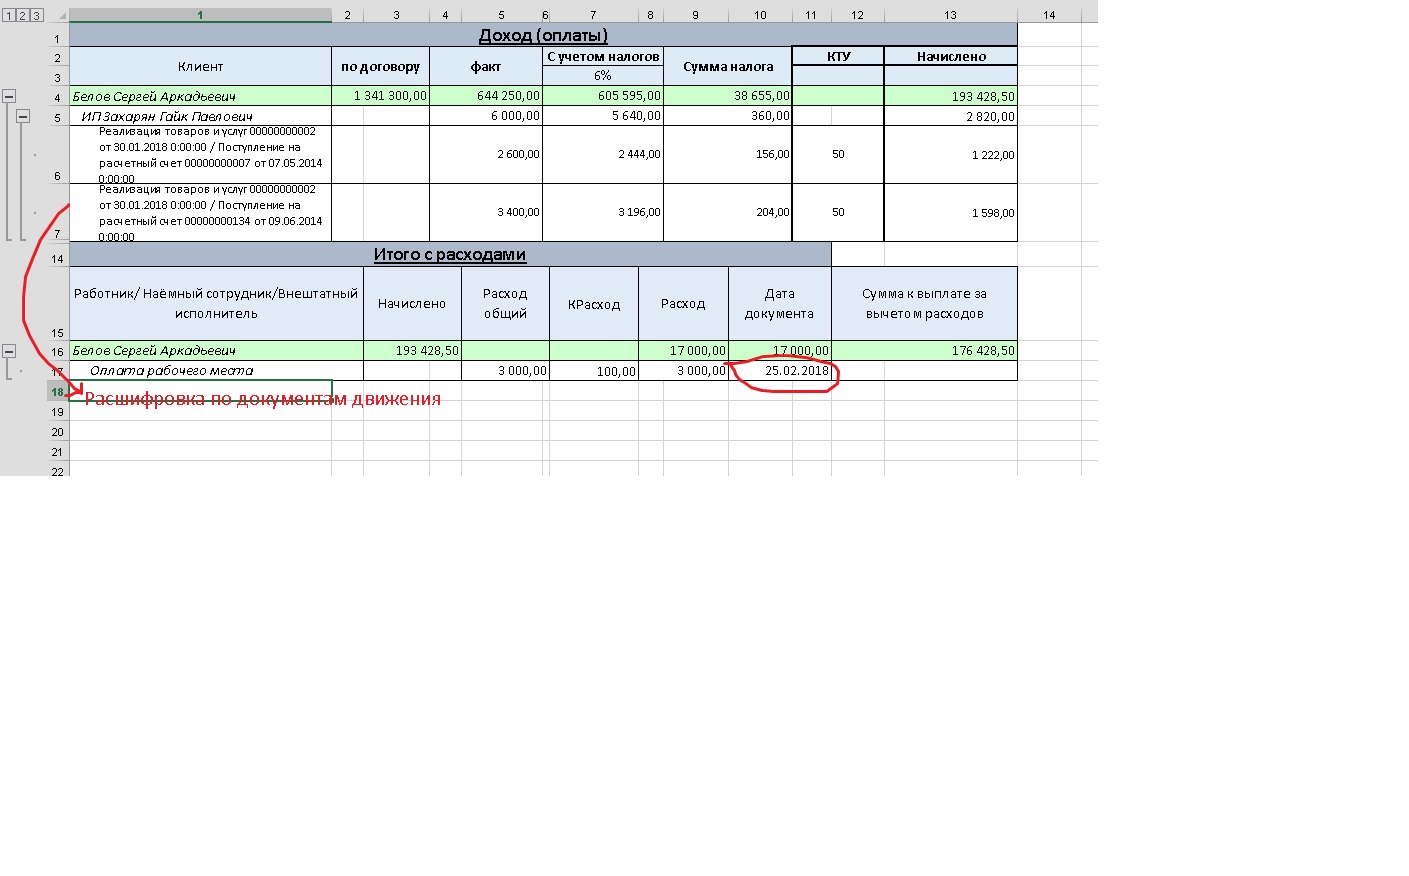
Task: Click the circled date 25.02.2018 cell
Action: point(780,371)
